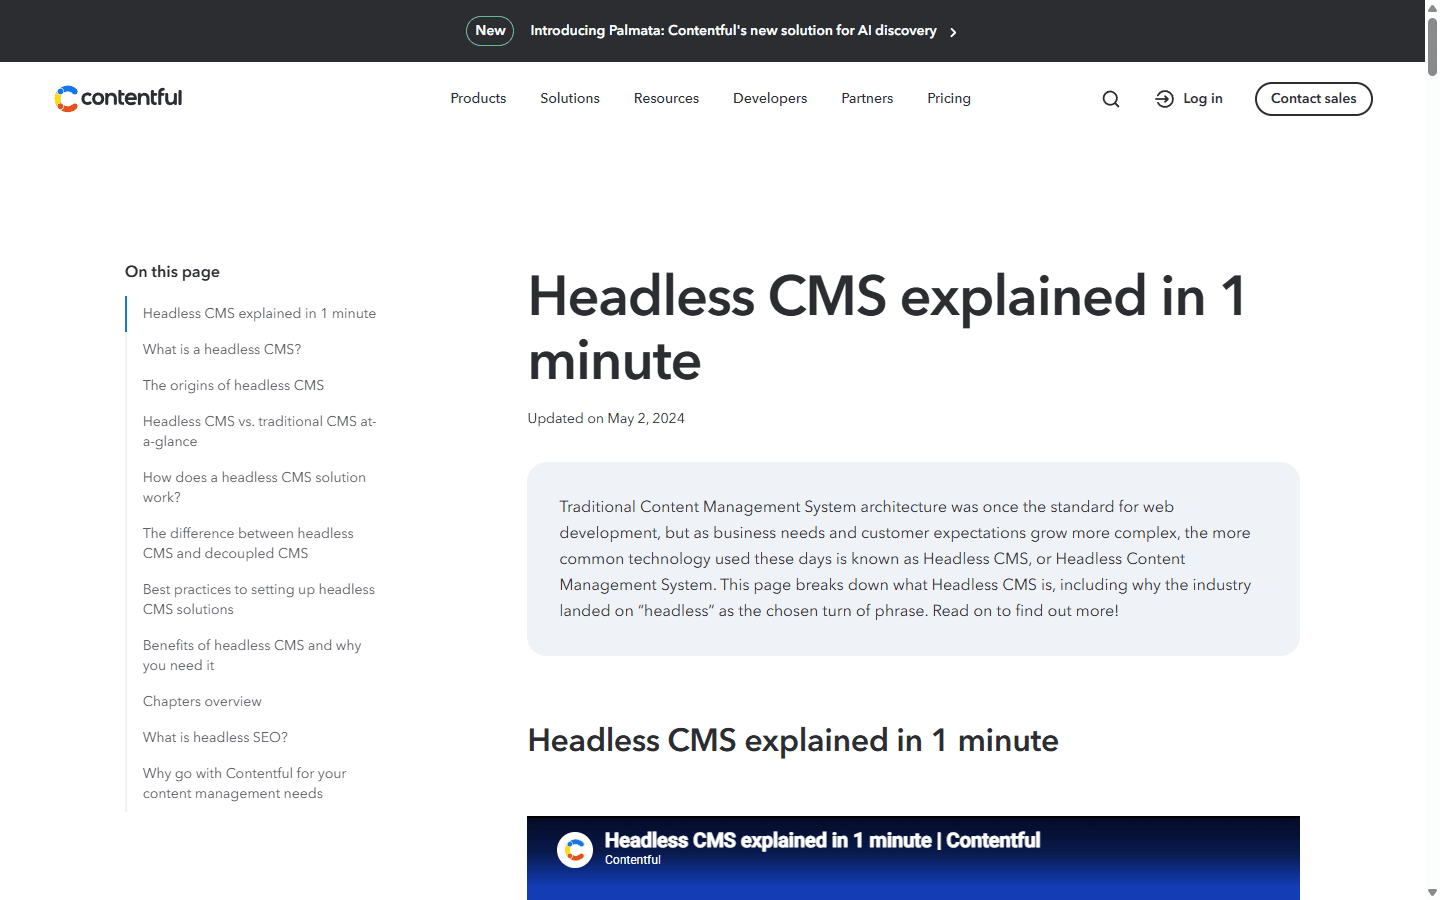Viewport: 1440px width, 900px height.
Task: Jump to difference between headless and decoupled CMS
Action: click(x=248, y=543)
